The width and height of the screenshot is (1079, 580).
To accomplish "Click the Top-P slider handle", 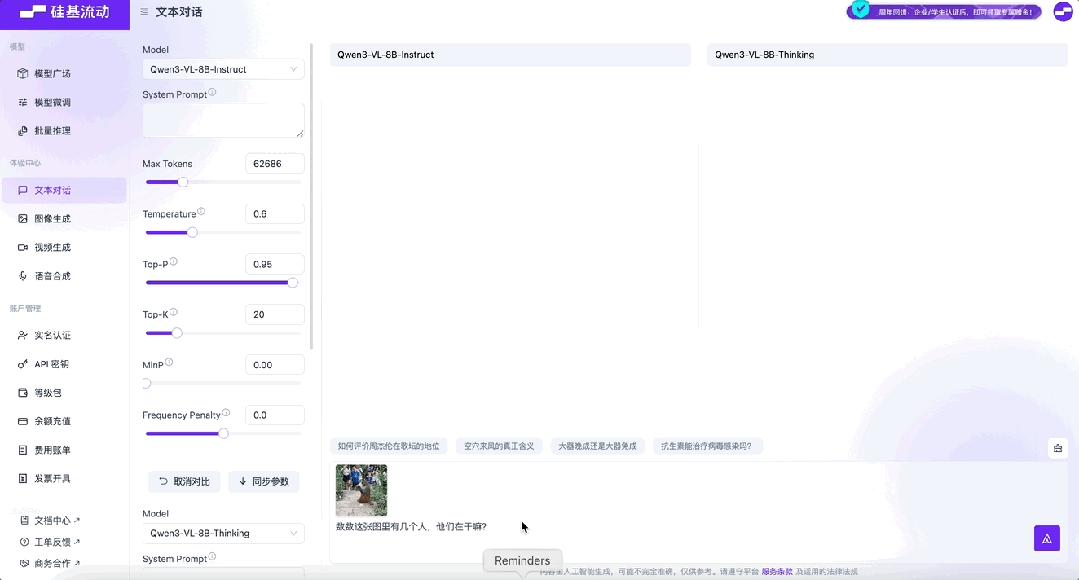I will [x=292, y=283].
